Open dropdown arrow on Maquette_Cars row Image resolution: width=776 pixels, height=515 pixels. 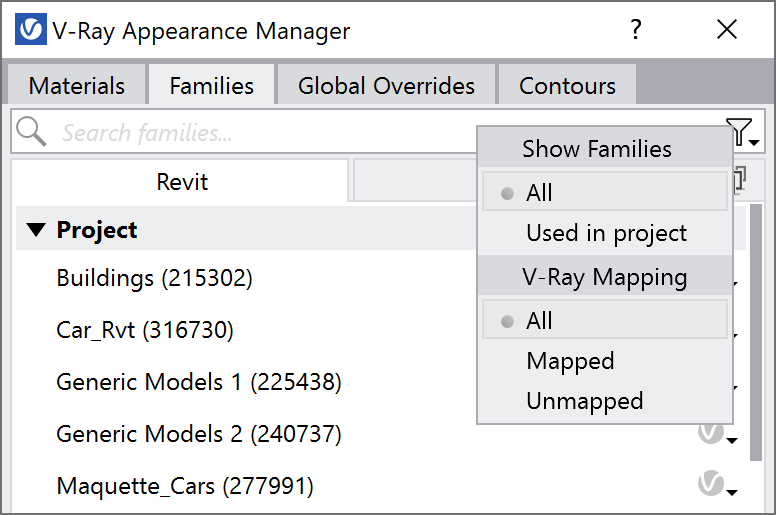[732, 492]
